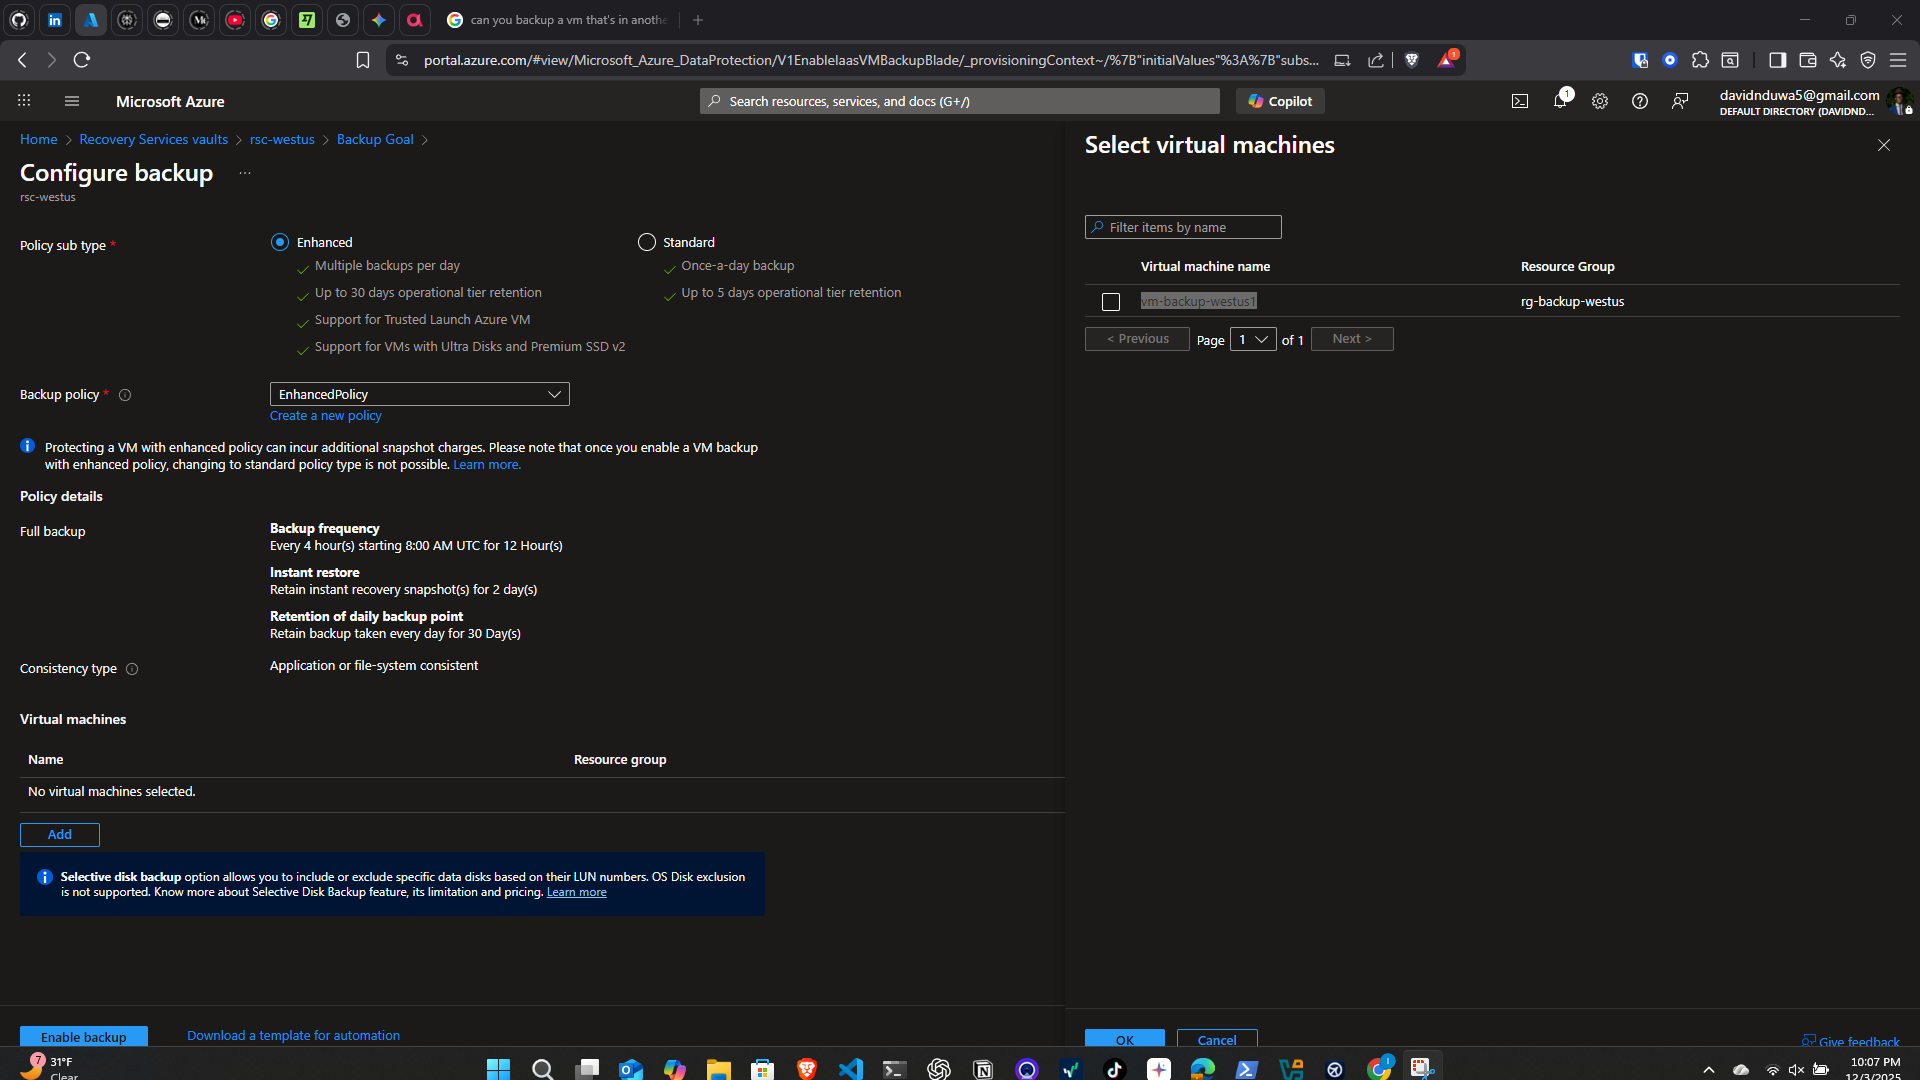Click Cancel in Select virtual machines
Viewport: 1920px width, 1080px height.
point(1217,1040)
